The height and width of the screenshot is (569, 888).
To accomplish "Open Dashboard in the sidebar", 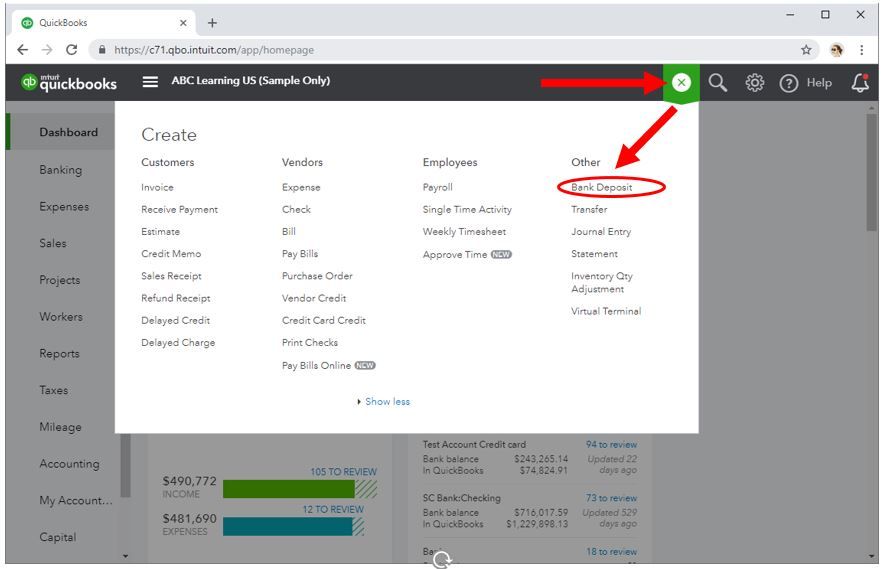I will (69, 132).
